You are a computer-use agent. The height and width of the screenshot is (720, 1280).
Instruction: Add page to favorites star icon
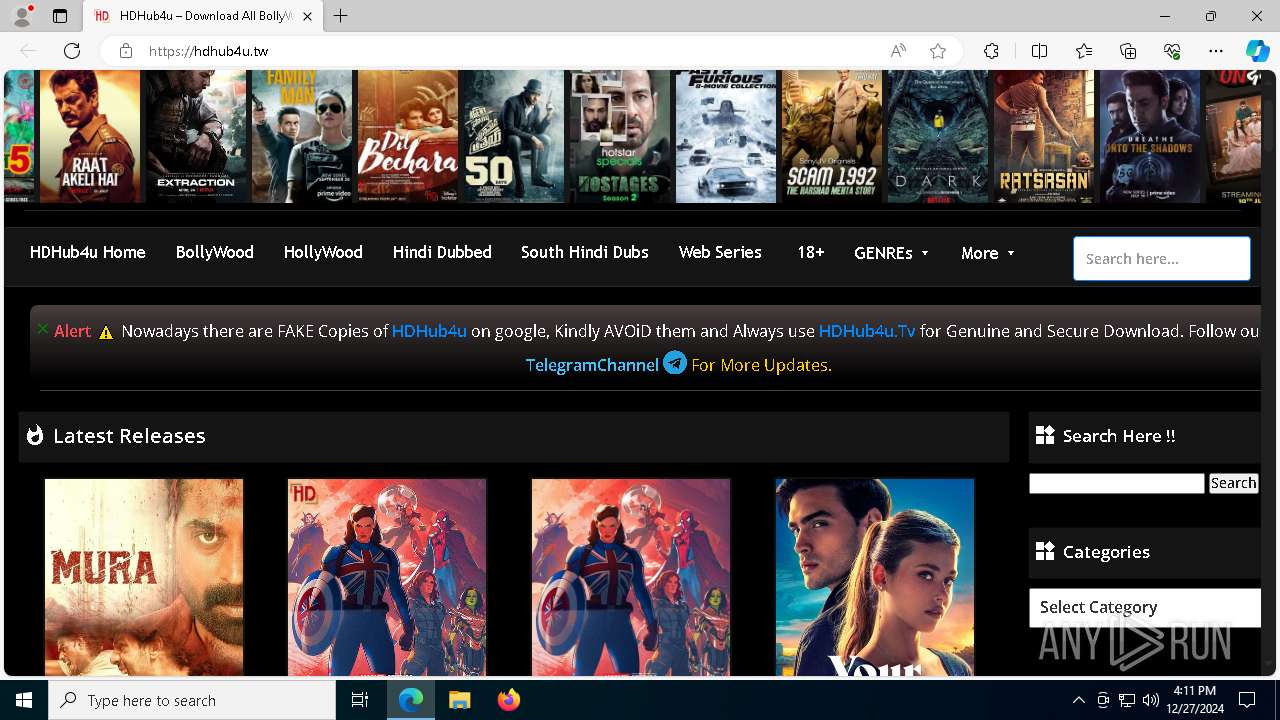pos(938,51)
